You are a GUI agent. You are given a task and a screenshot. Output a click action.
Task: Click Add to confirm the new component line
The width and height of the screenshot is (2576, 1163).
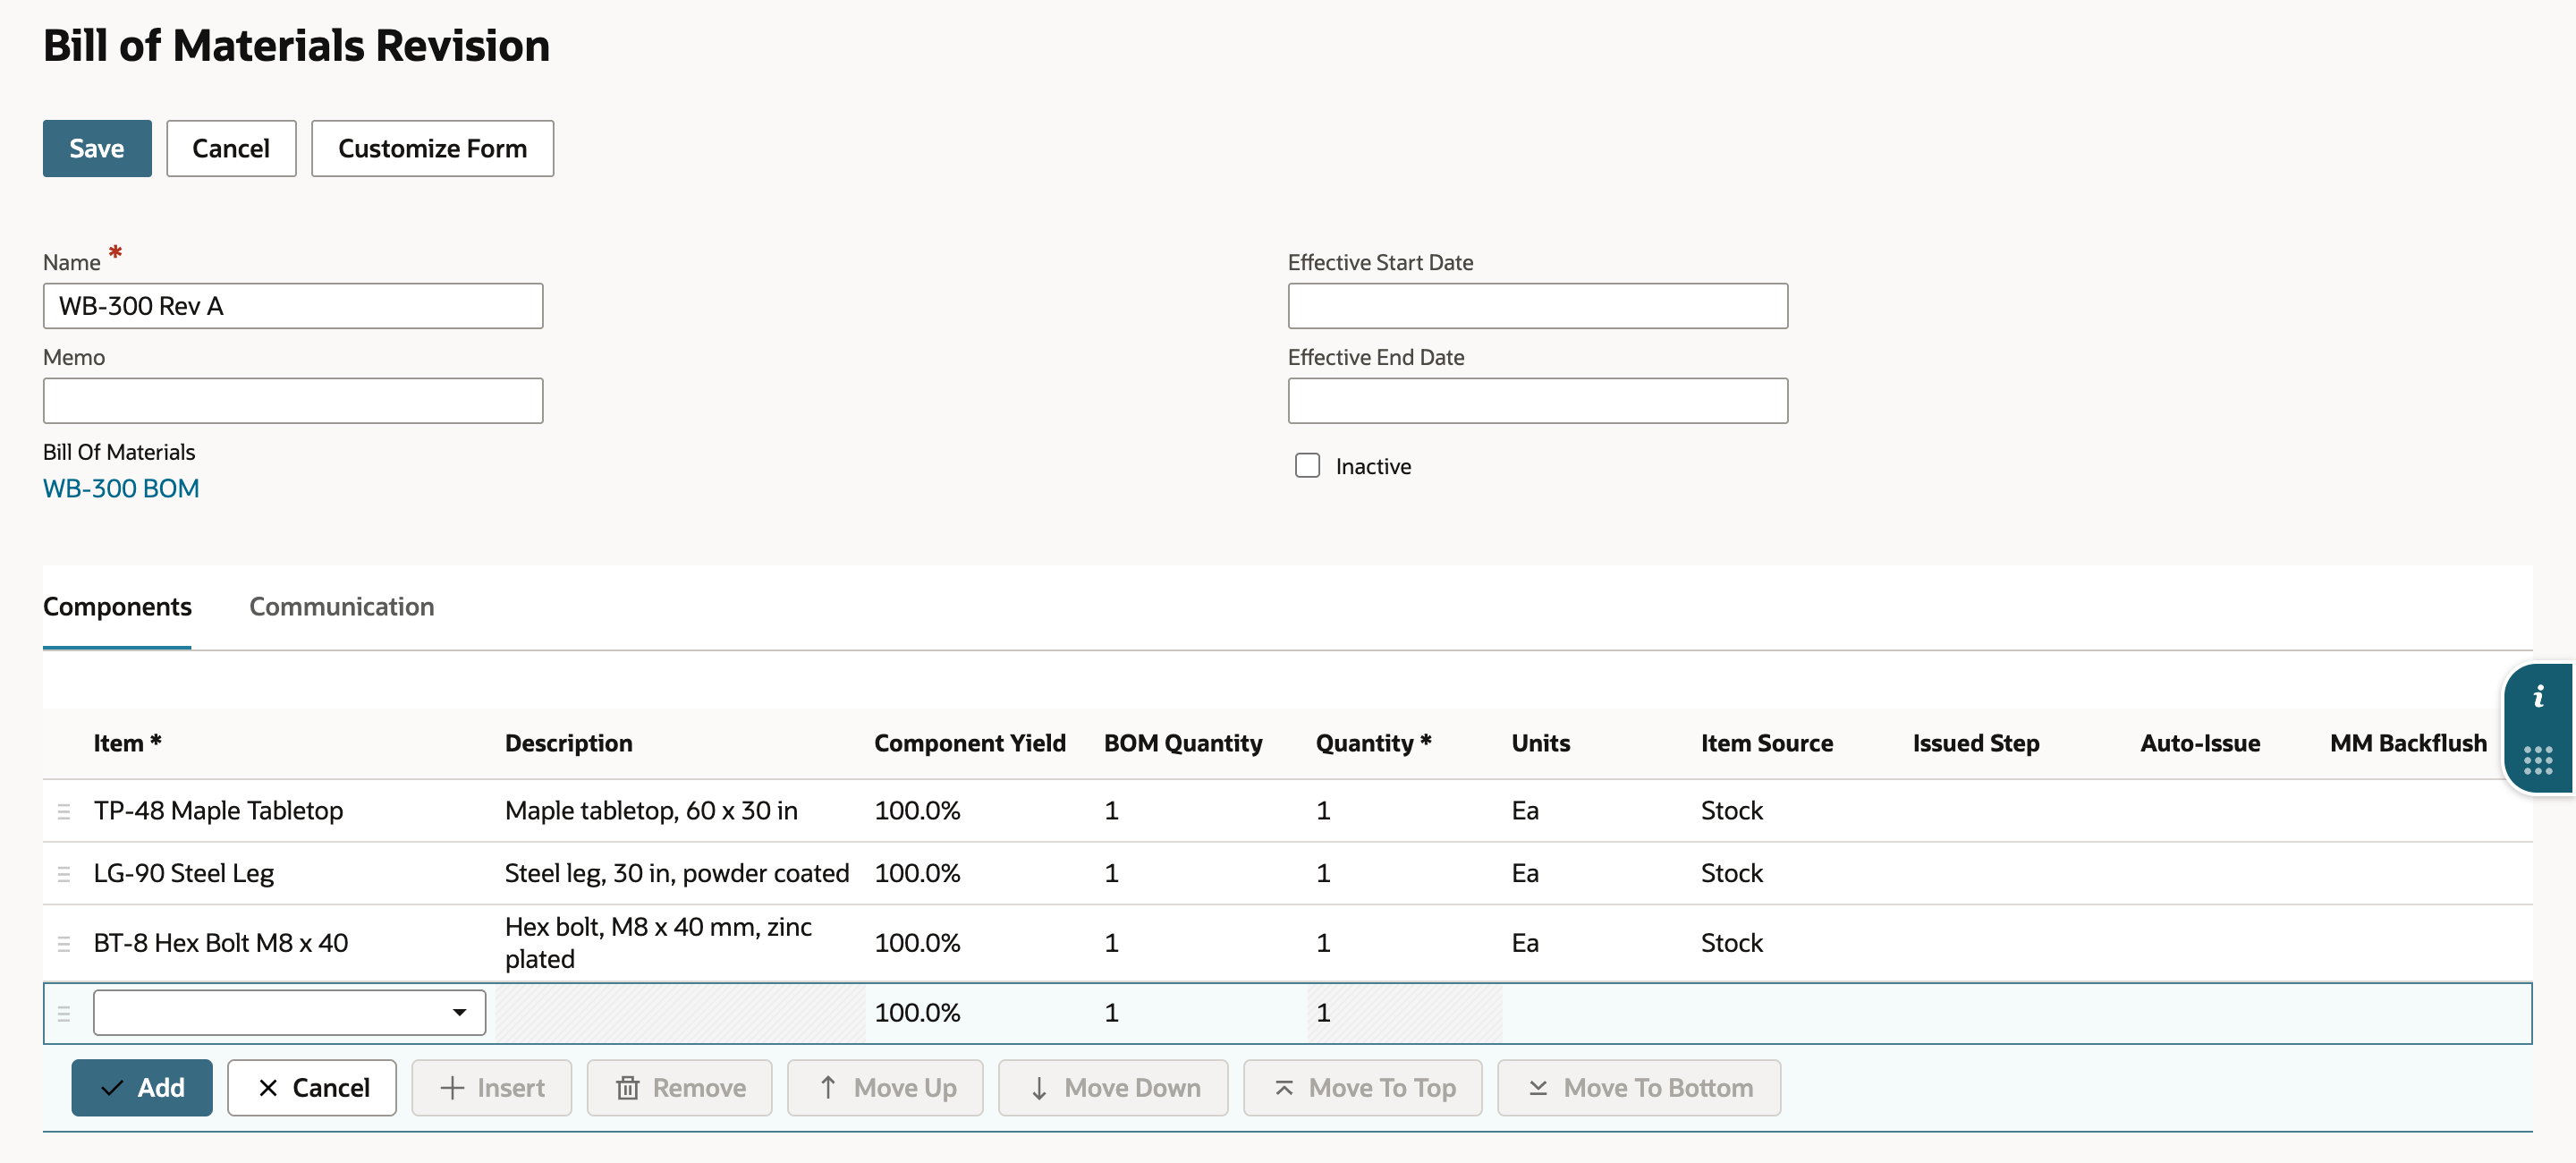(x=142, y=1088)
